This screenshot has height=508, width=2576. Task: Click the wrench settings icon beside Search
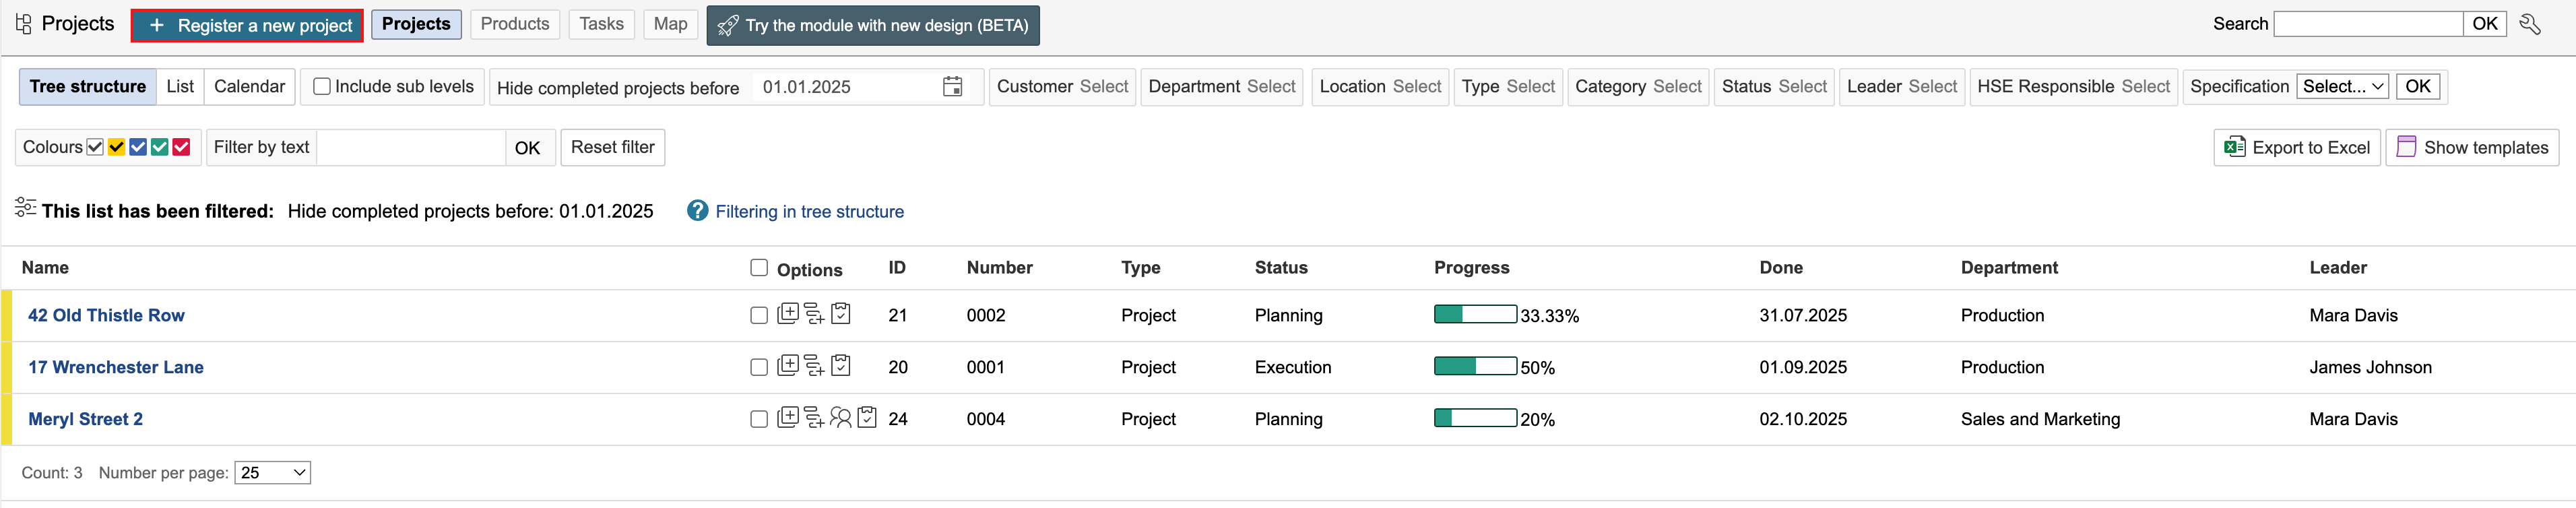click(x=2530, y=24)
